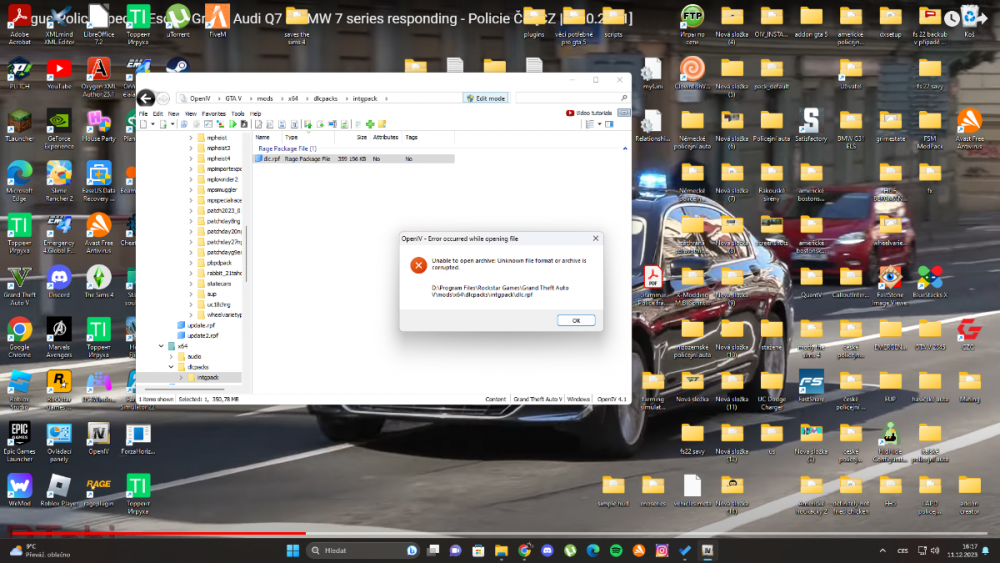Screen dimensions: 1000x563
Task: Open the Video tutorials link
Action: [x=591, y=113]
